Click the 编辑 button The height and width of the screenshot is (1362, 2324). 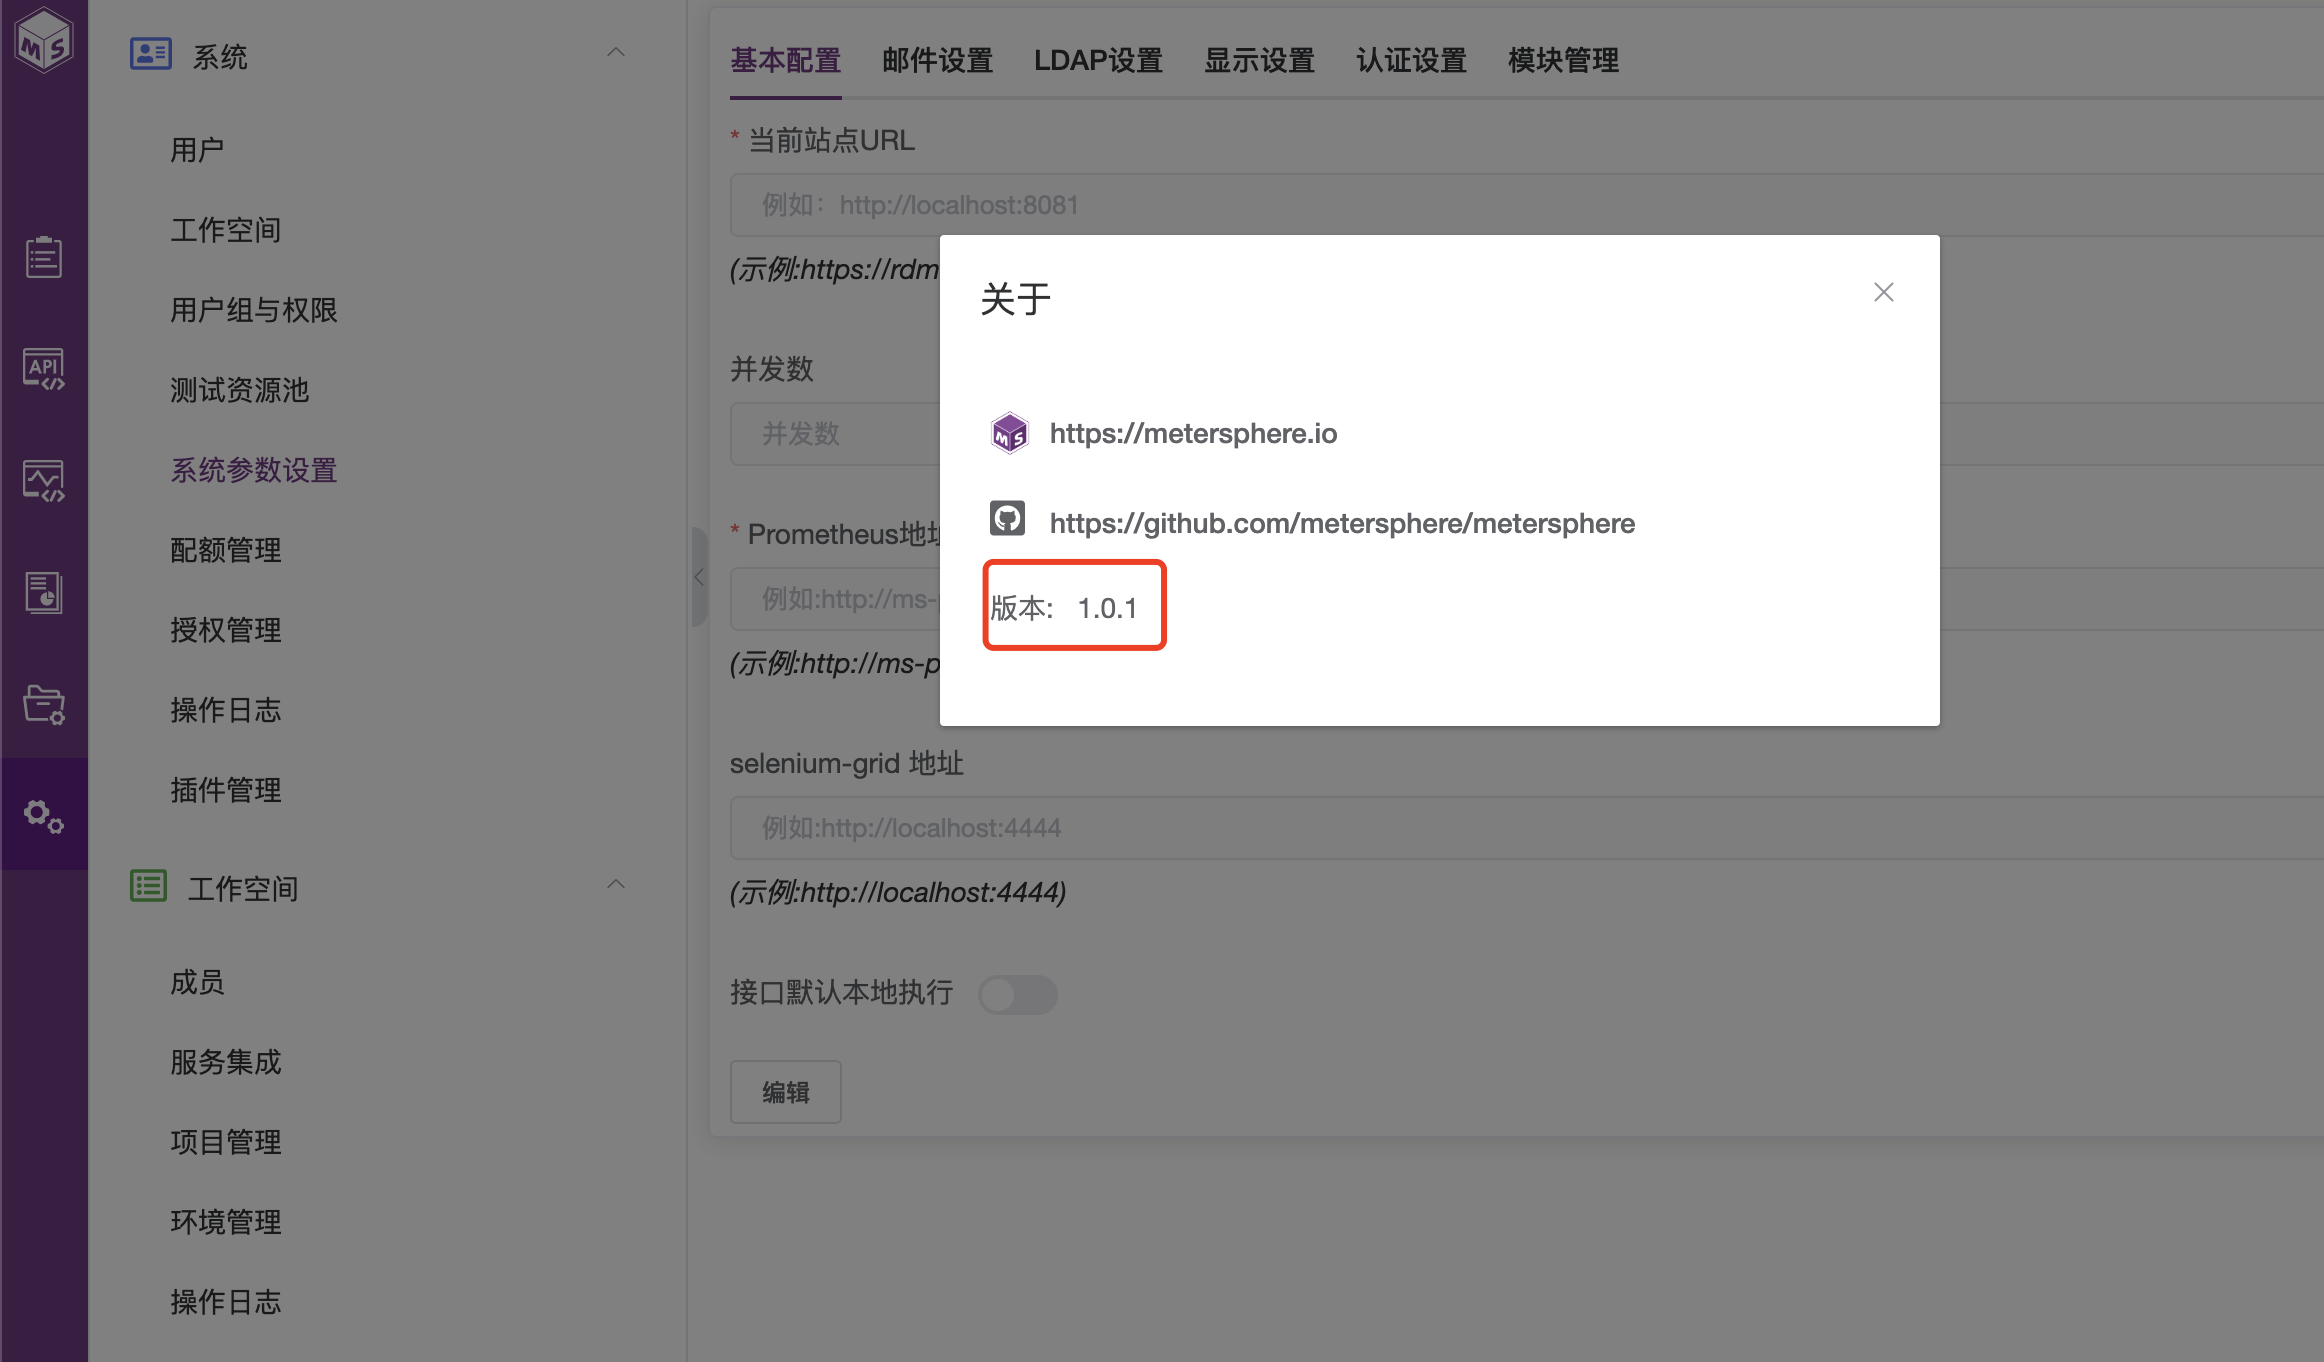click(x=785, y=1091)
